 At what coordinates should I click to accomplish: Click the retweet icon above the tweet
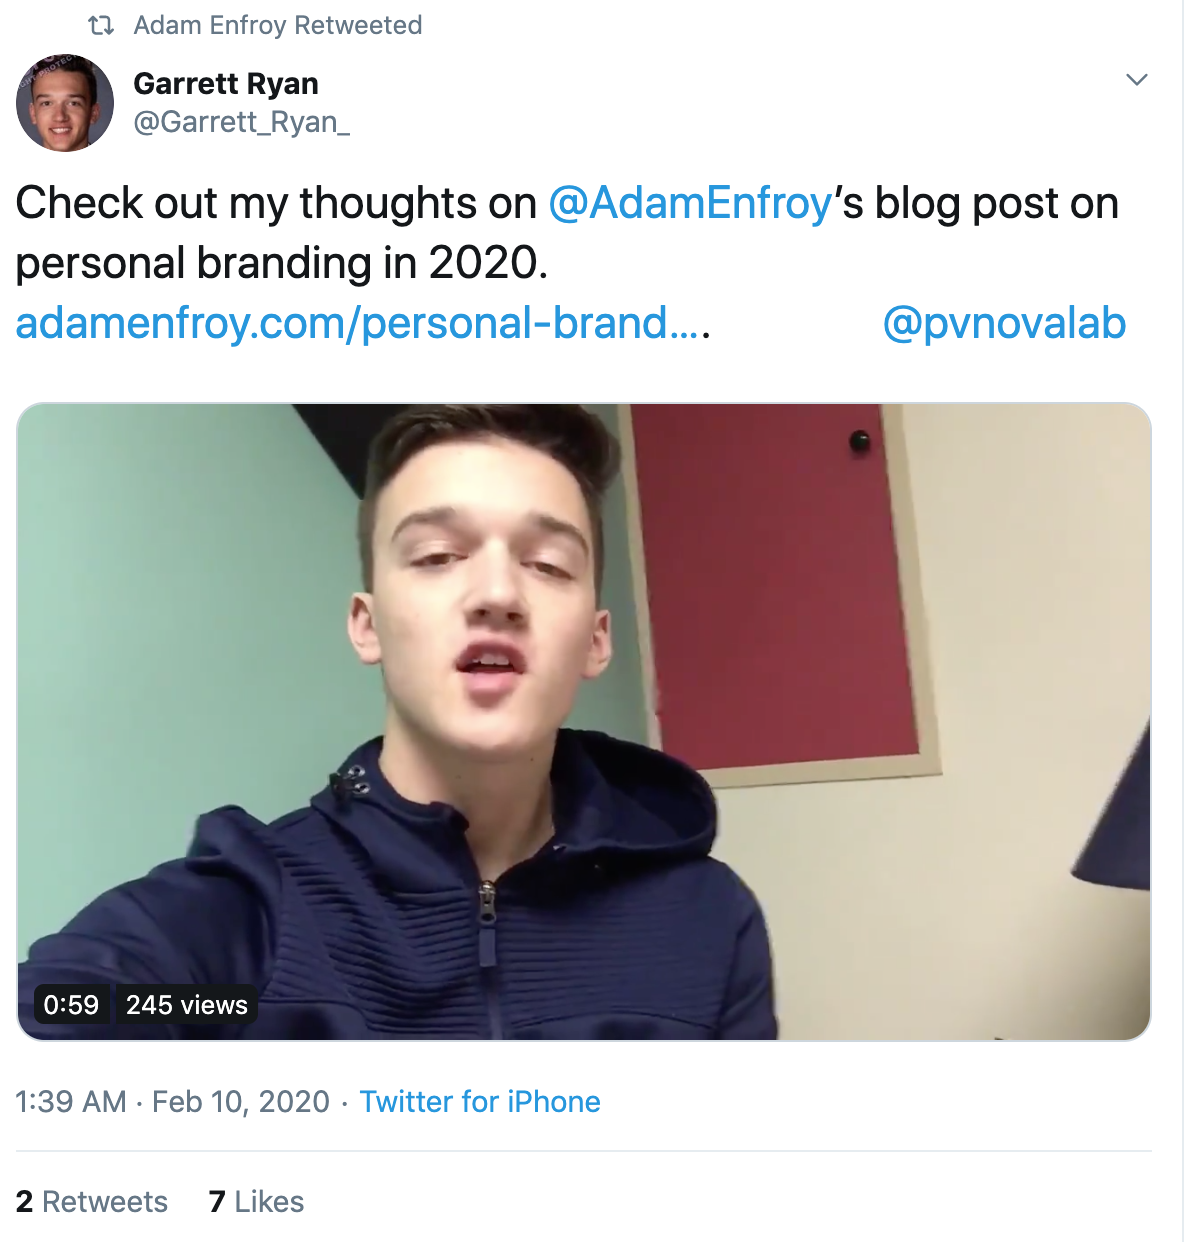pyautogui.click(x=101, y=25)
